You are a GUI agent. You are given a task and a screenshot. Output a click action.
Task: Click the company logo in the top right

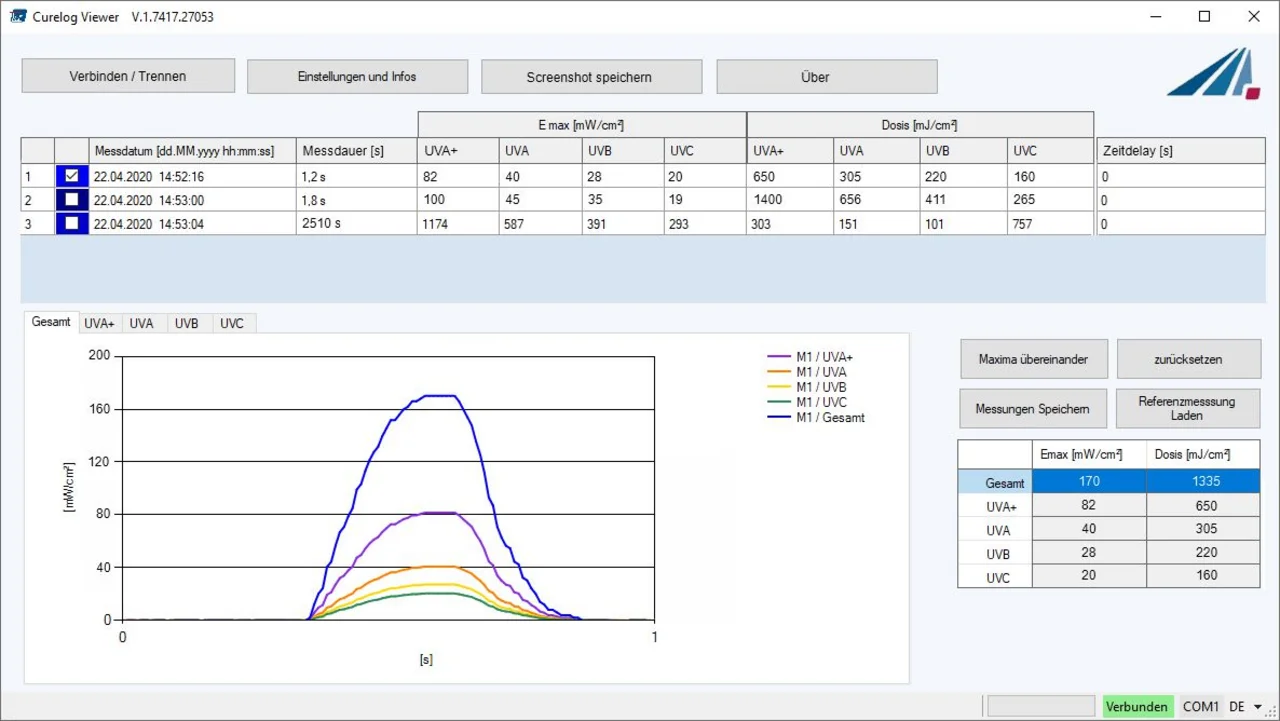(x=1214, y=73)
